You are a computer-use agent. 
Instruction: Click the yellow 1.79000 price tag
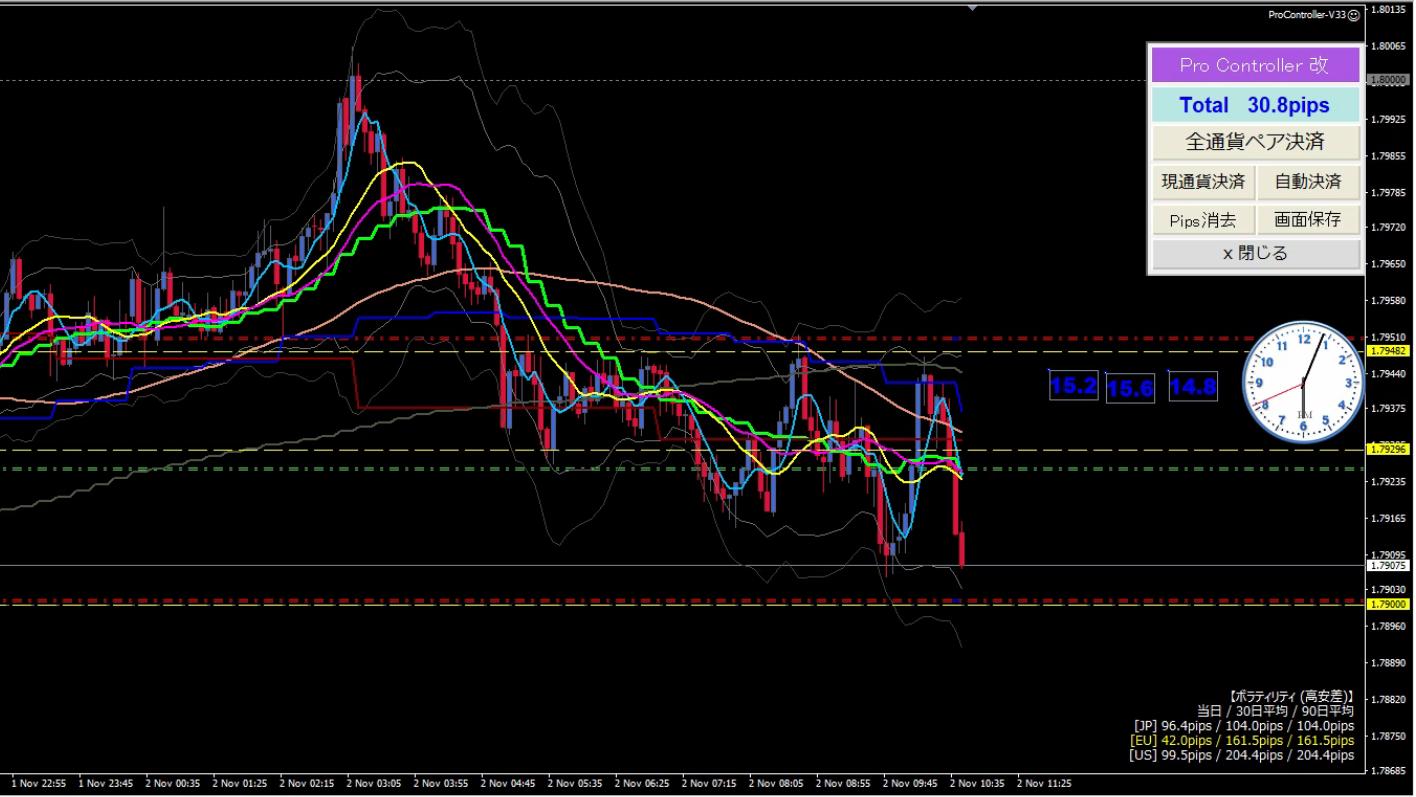tap(1389, 605)
